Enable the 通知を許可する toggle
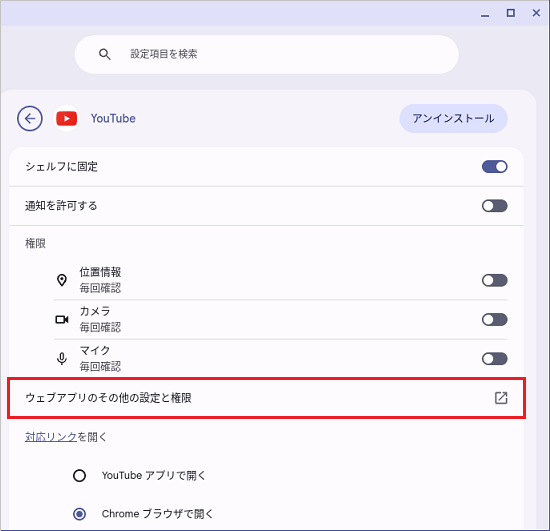Screen dimensions: 550x531 495,206
